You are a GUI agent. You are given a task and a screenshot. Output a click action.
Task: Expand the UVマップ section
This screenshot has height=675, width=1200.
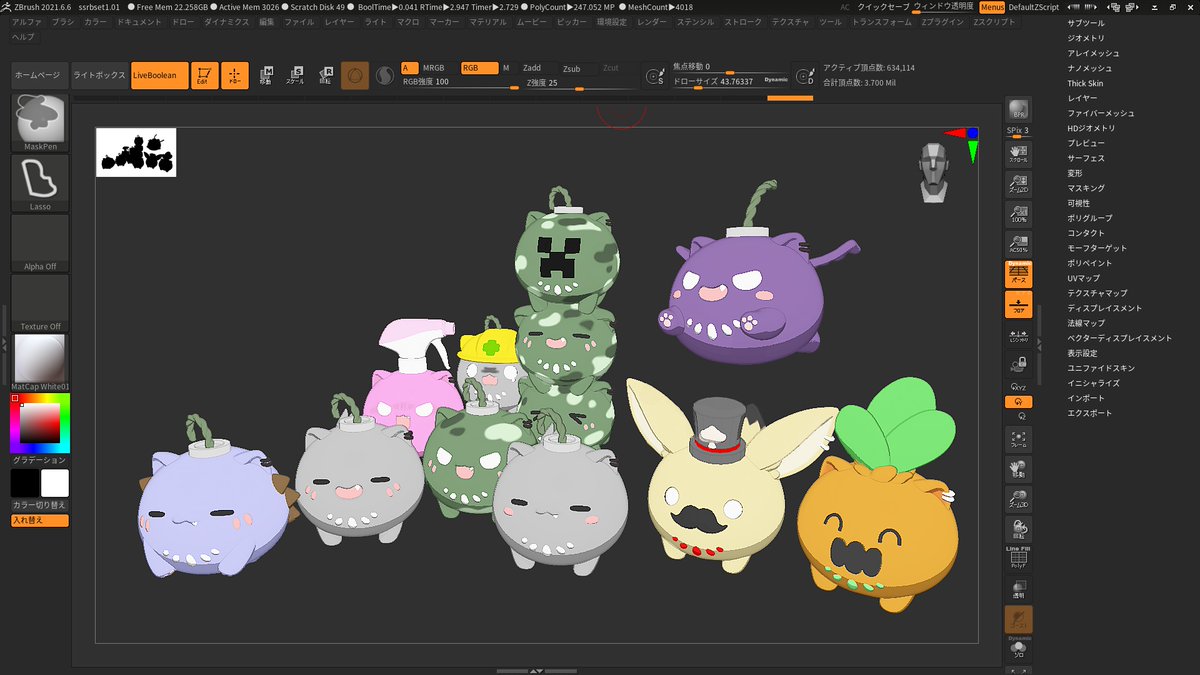1083,278
